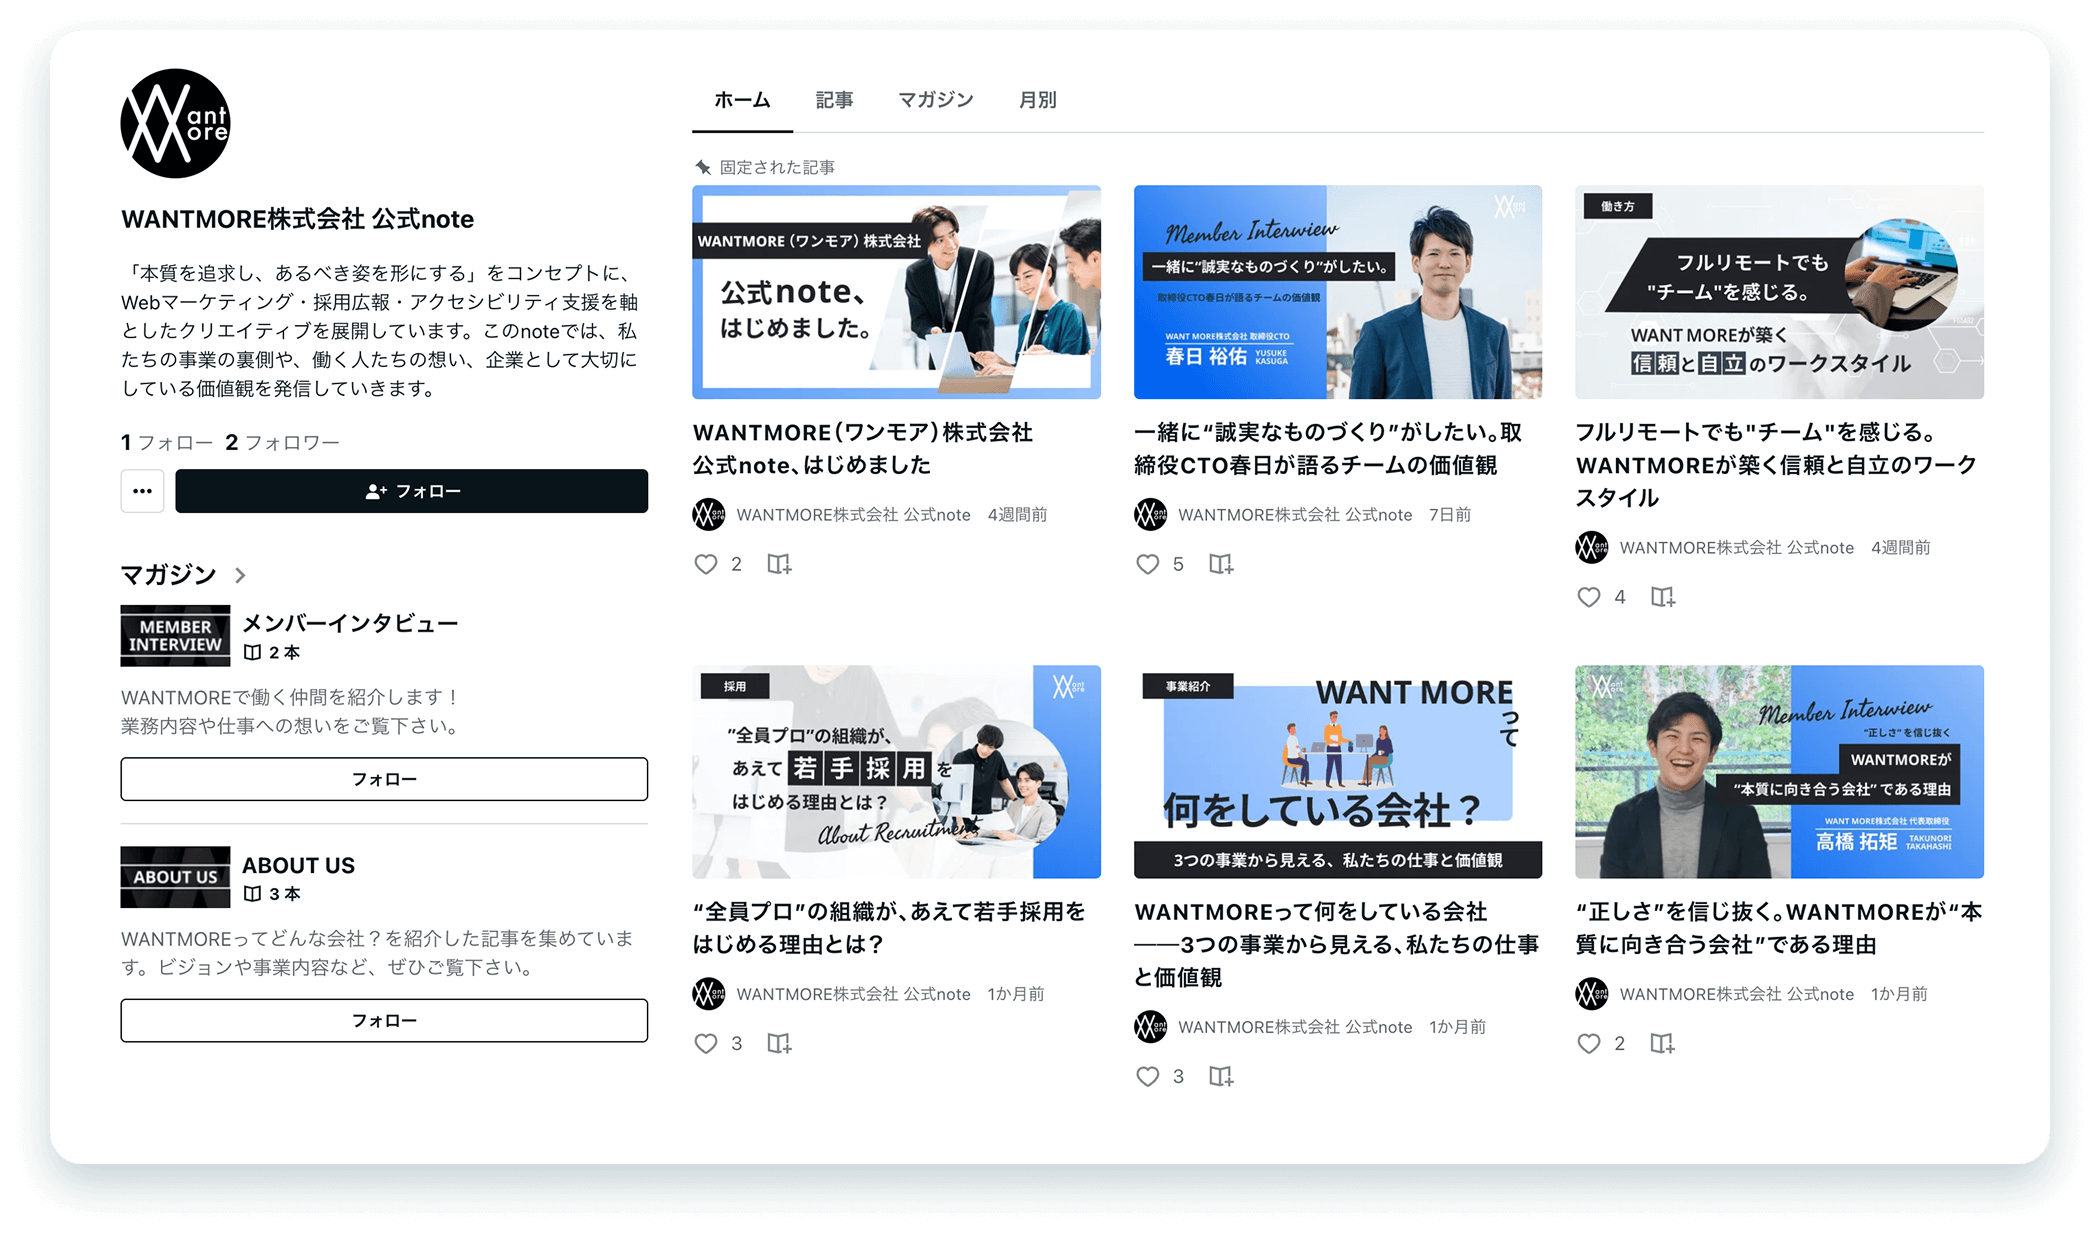Open 公式note、はじめました article thumbnail

click(897, 292)
